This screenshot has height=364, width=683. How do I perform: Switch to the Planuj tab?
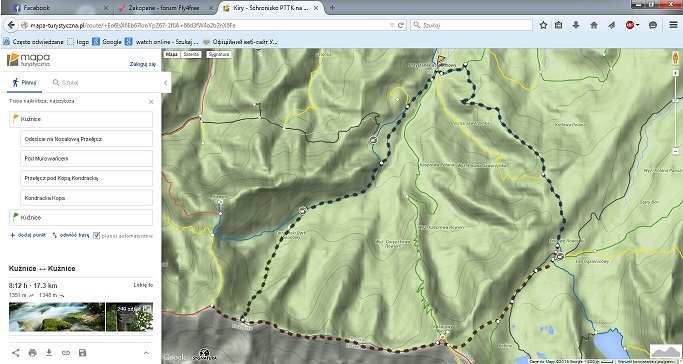pyautogui.click(x=24, y=82)
